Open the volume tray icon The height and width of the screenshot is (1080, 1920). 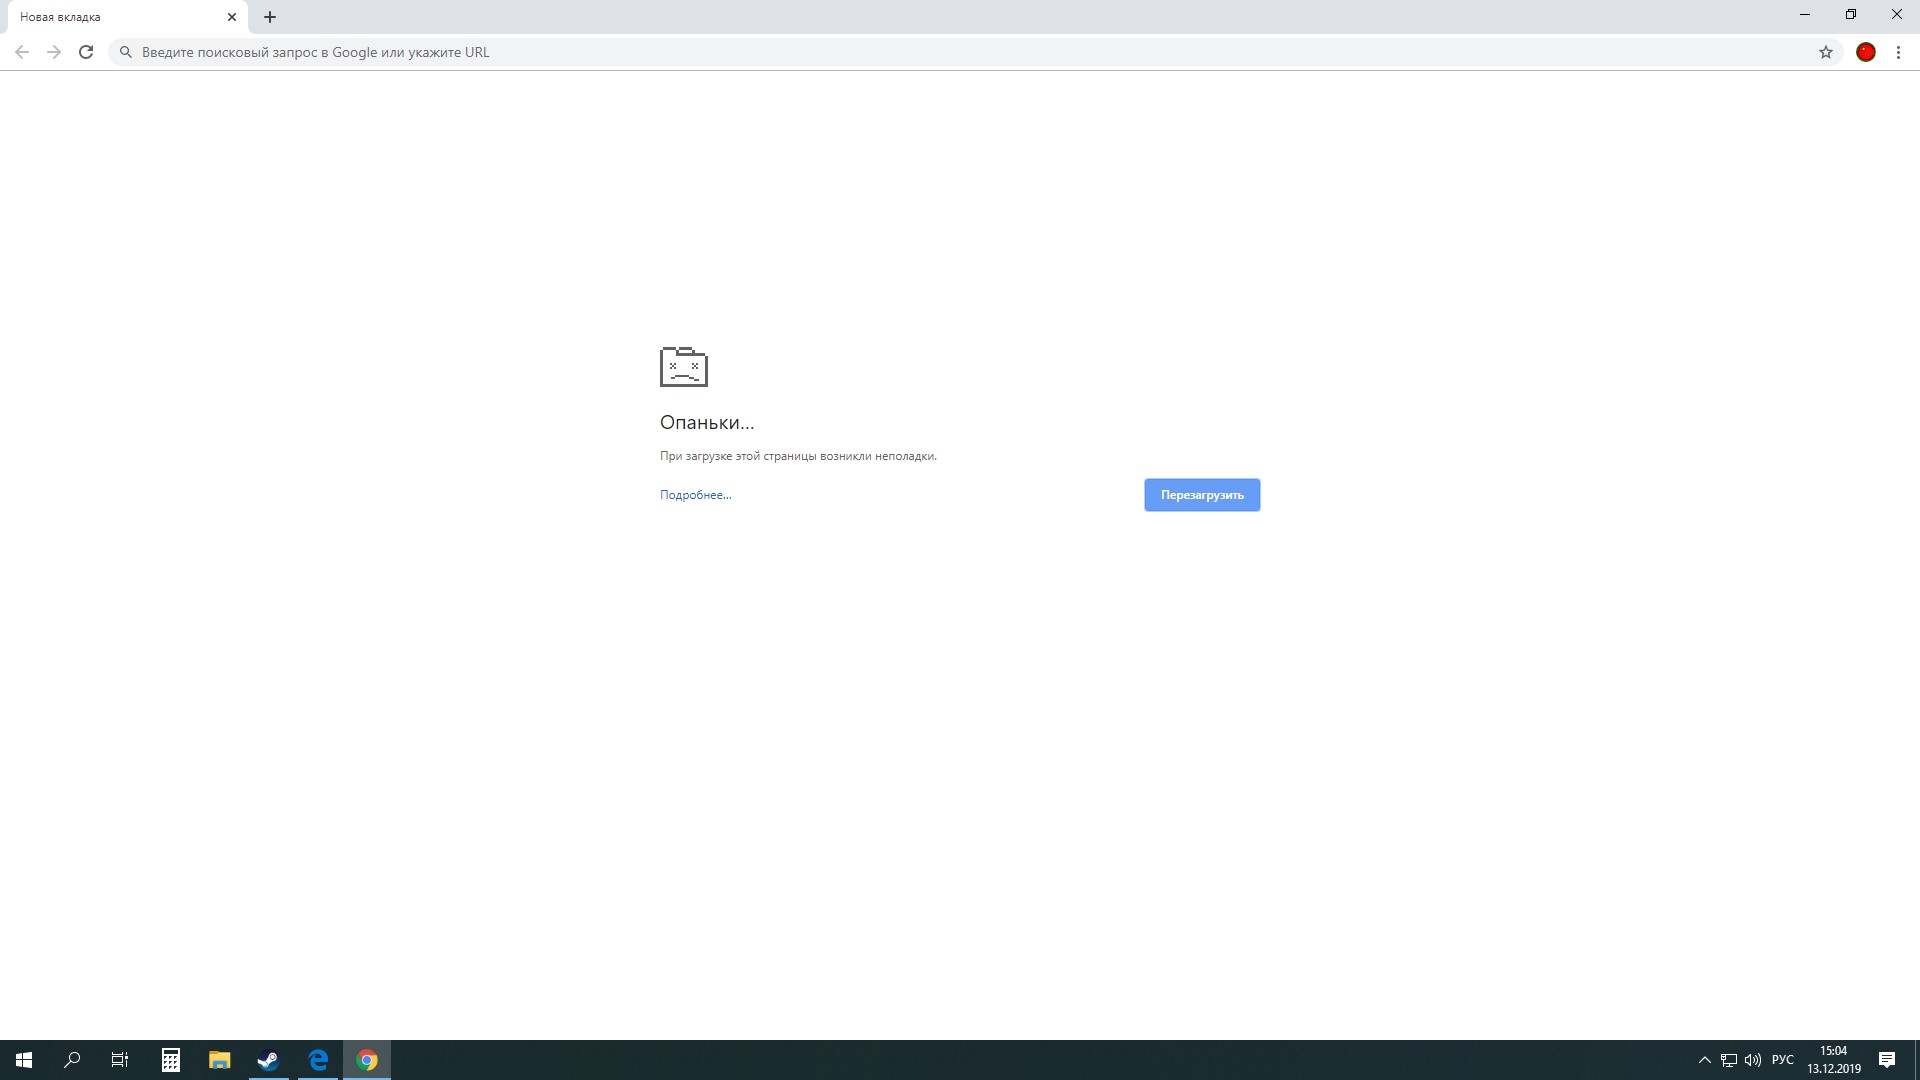(x=1753, y=1060)
